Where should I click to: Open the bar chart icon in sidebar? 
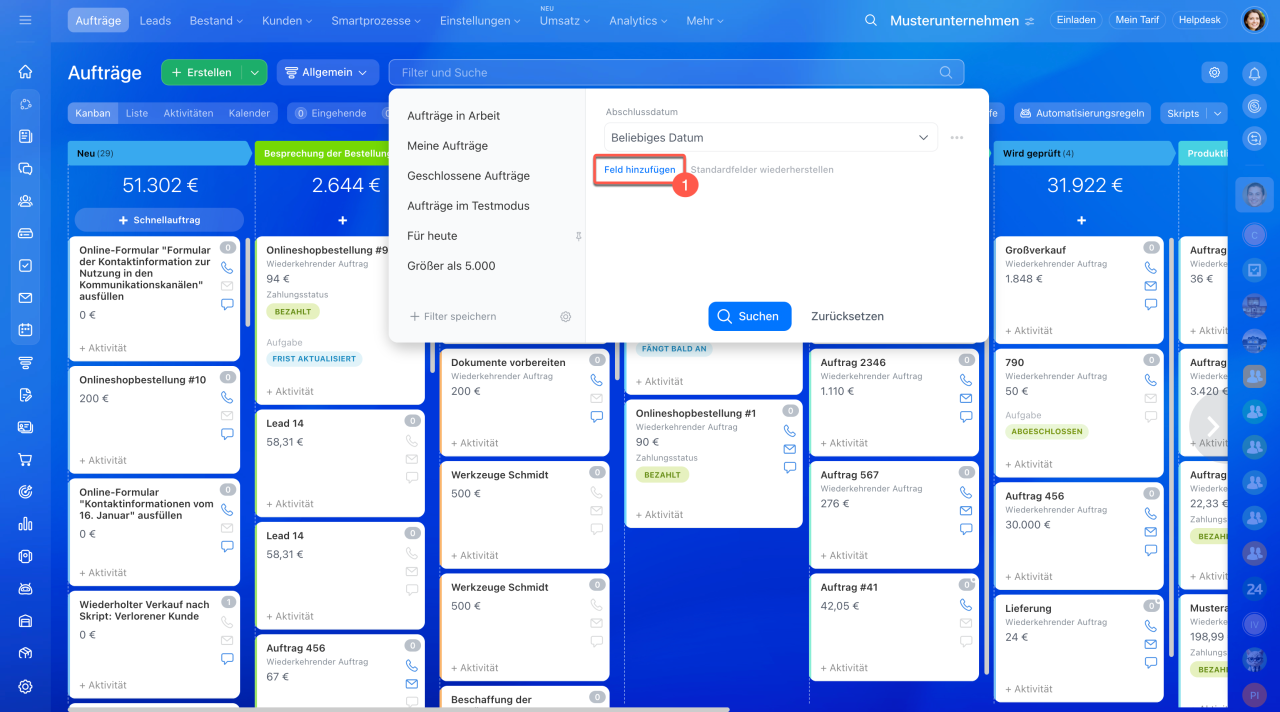26,523
